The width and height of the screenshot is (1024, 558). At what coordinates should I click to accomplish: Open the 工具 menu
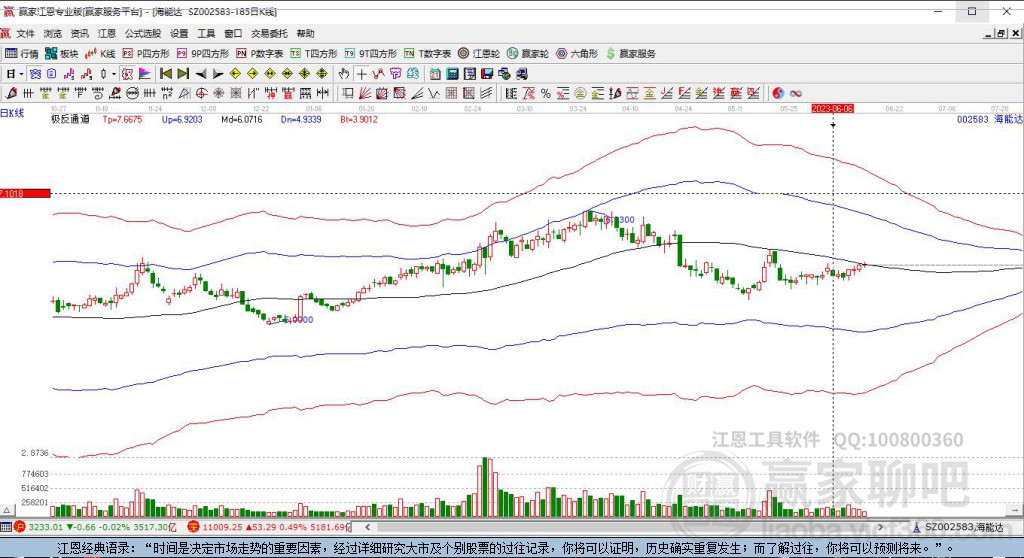[206, 33]
